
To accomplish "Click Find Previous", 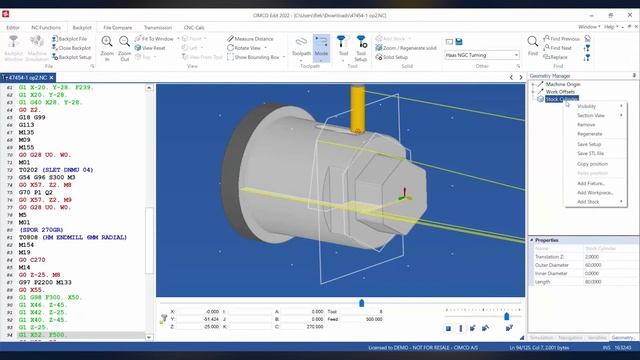I will 562,39.
